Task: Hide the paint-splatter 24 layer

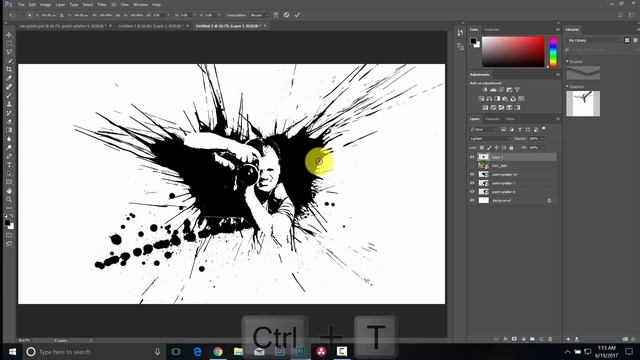Action: tap(472, 174)
